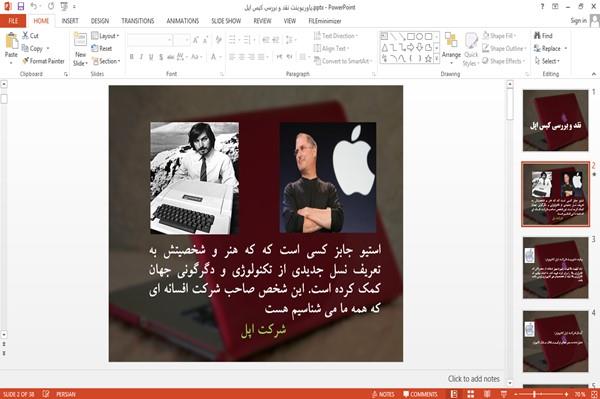Image resolution: width=600 pixels, height=399 pixels.
Task: Open the REVIEW ribbon tab
Action: tap(262, 21)
